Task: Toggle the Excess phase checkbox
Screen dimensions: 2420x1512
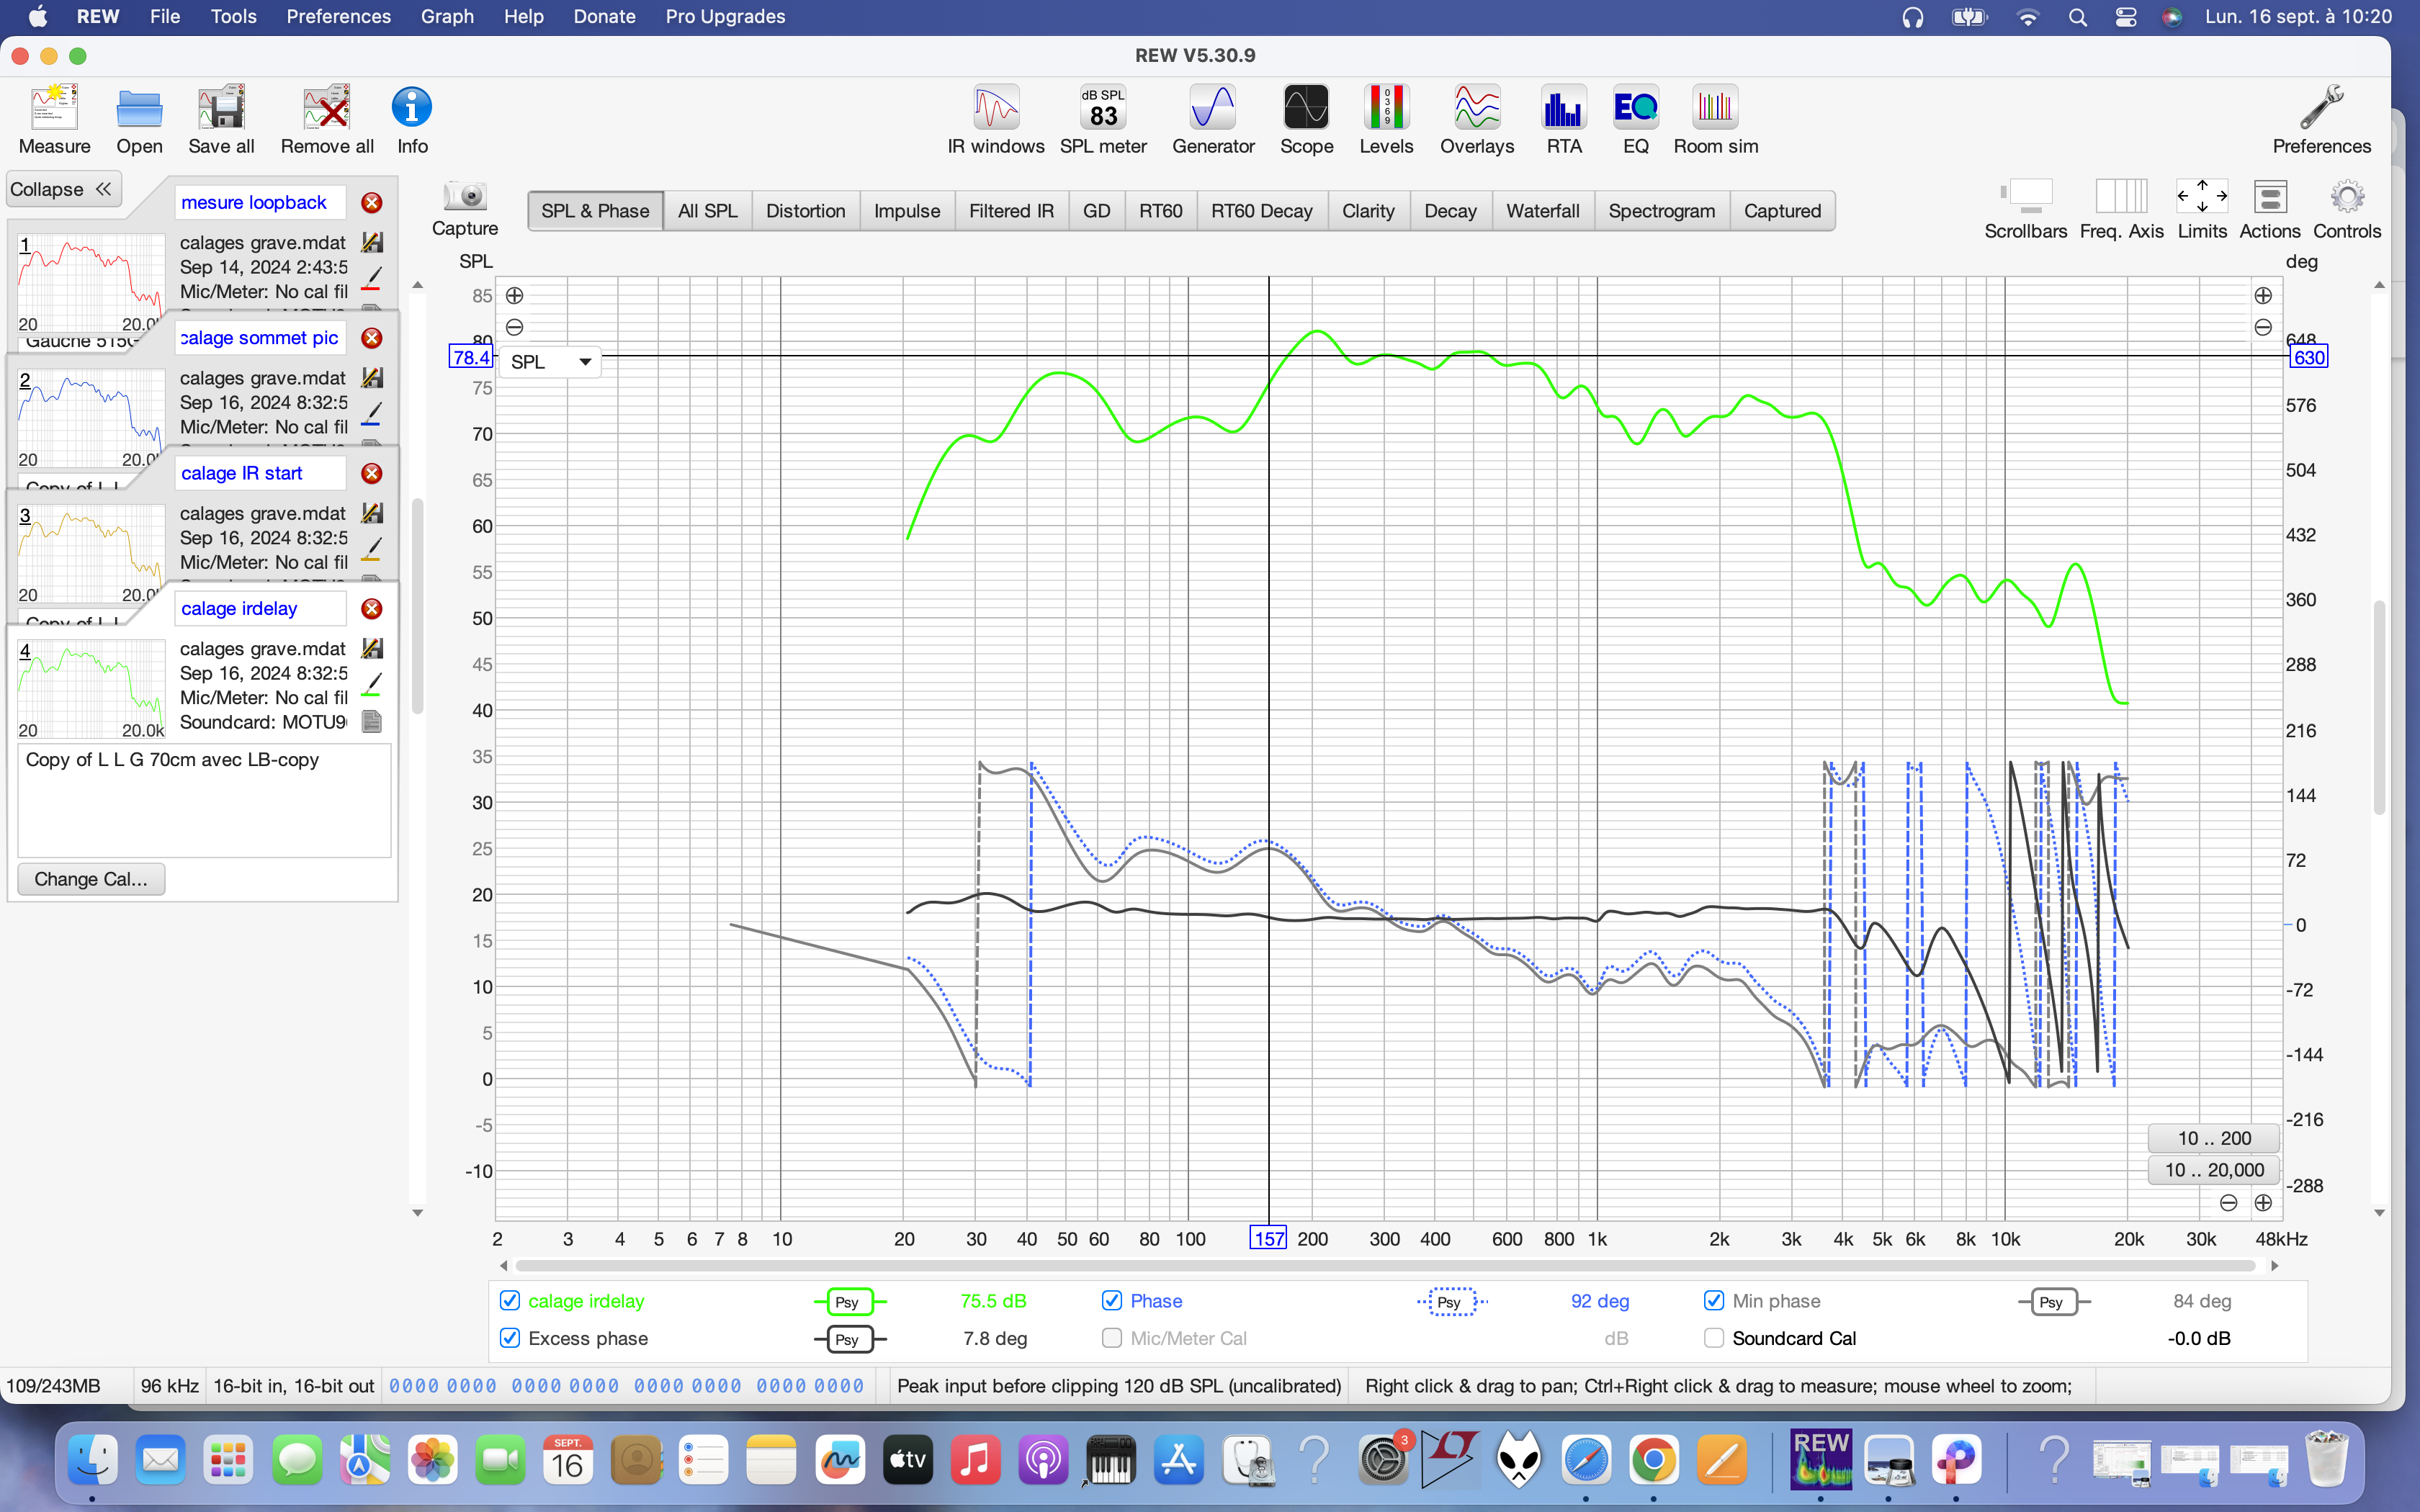Action: [x=510, y=1338]
